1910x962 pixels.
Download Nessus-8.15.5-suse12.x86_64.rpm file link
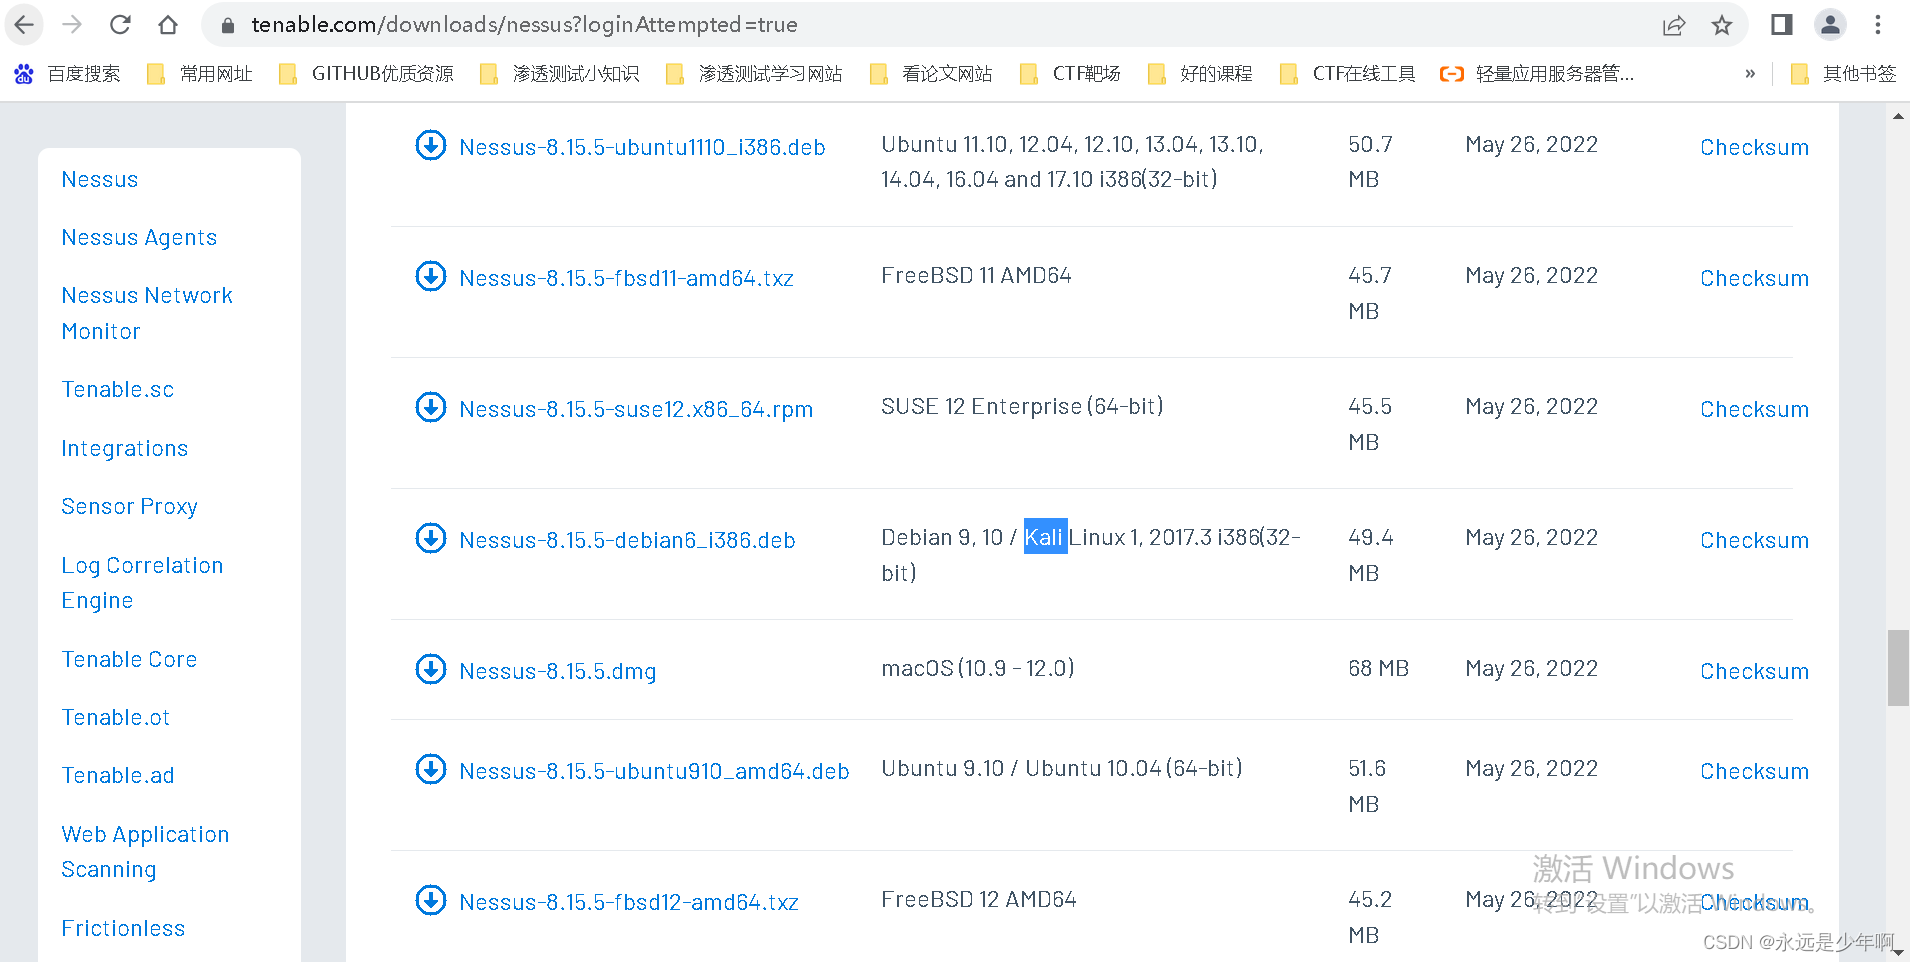coord(636,410)
